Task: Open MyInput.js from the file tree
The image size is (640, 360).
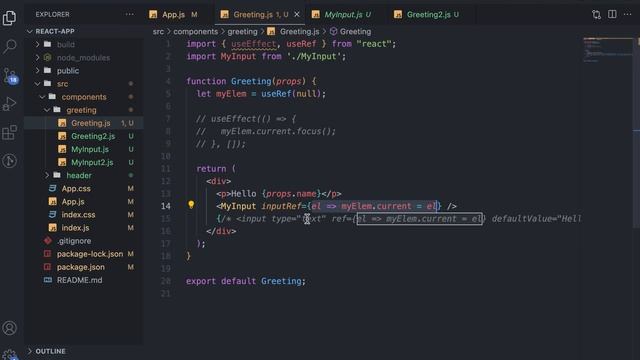Action: [84, 149]
